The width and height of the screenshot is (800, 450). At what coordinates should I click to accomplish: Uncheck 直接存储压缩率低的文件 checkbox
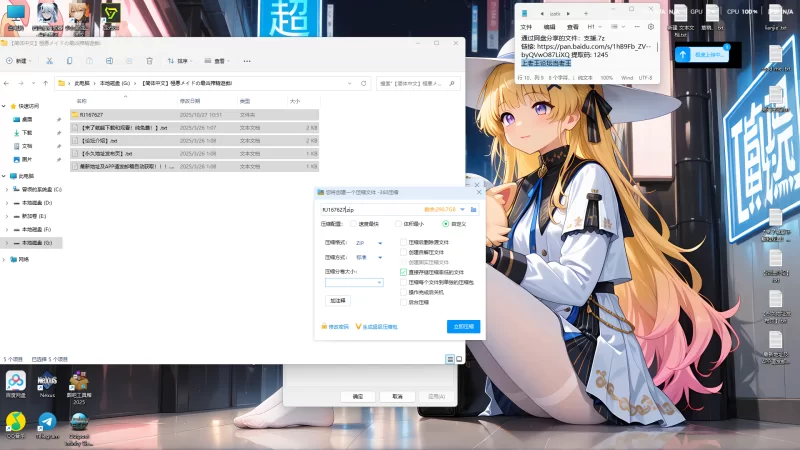click(x=403, y=271)
